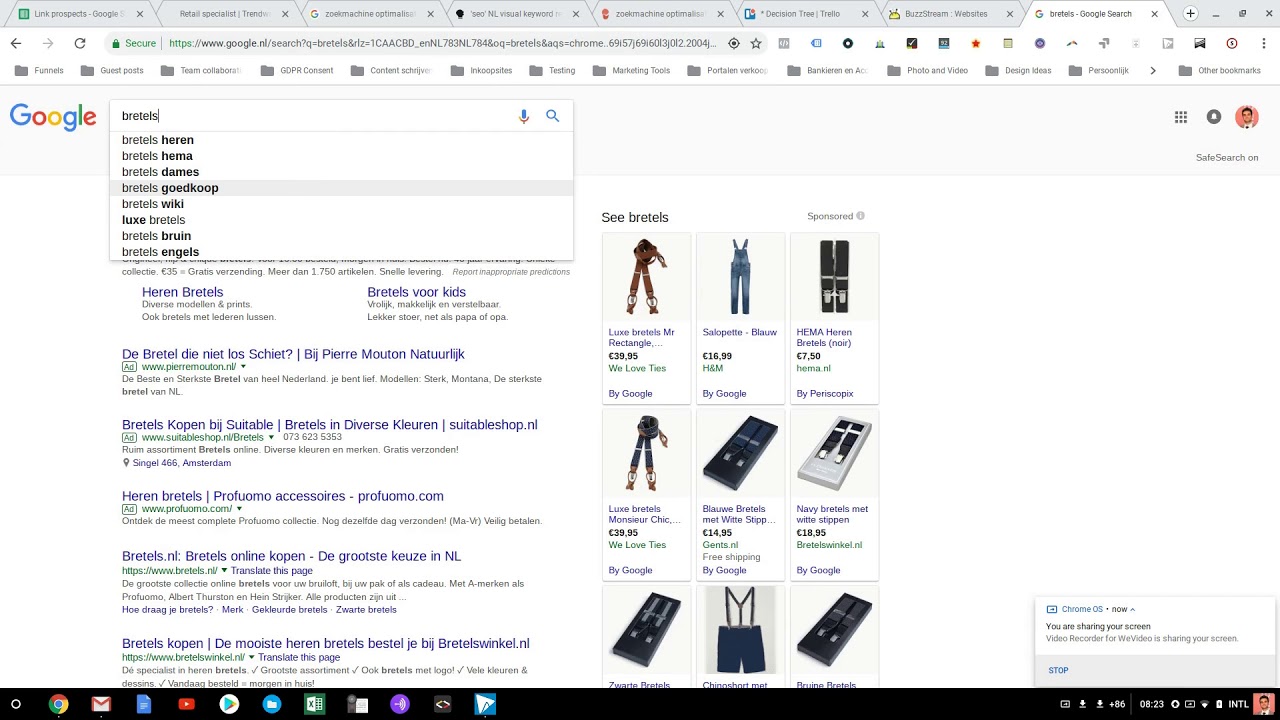This screenshot has height=720, width=1280.
Task: Open dropdown arrow next to bretels.nl URL
Action: click(224, 571)
